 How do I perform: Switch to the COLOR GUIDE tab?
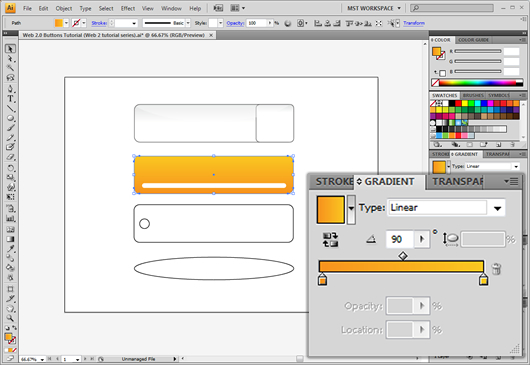click(x=474, y=40)
